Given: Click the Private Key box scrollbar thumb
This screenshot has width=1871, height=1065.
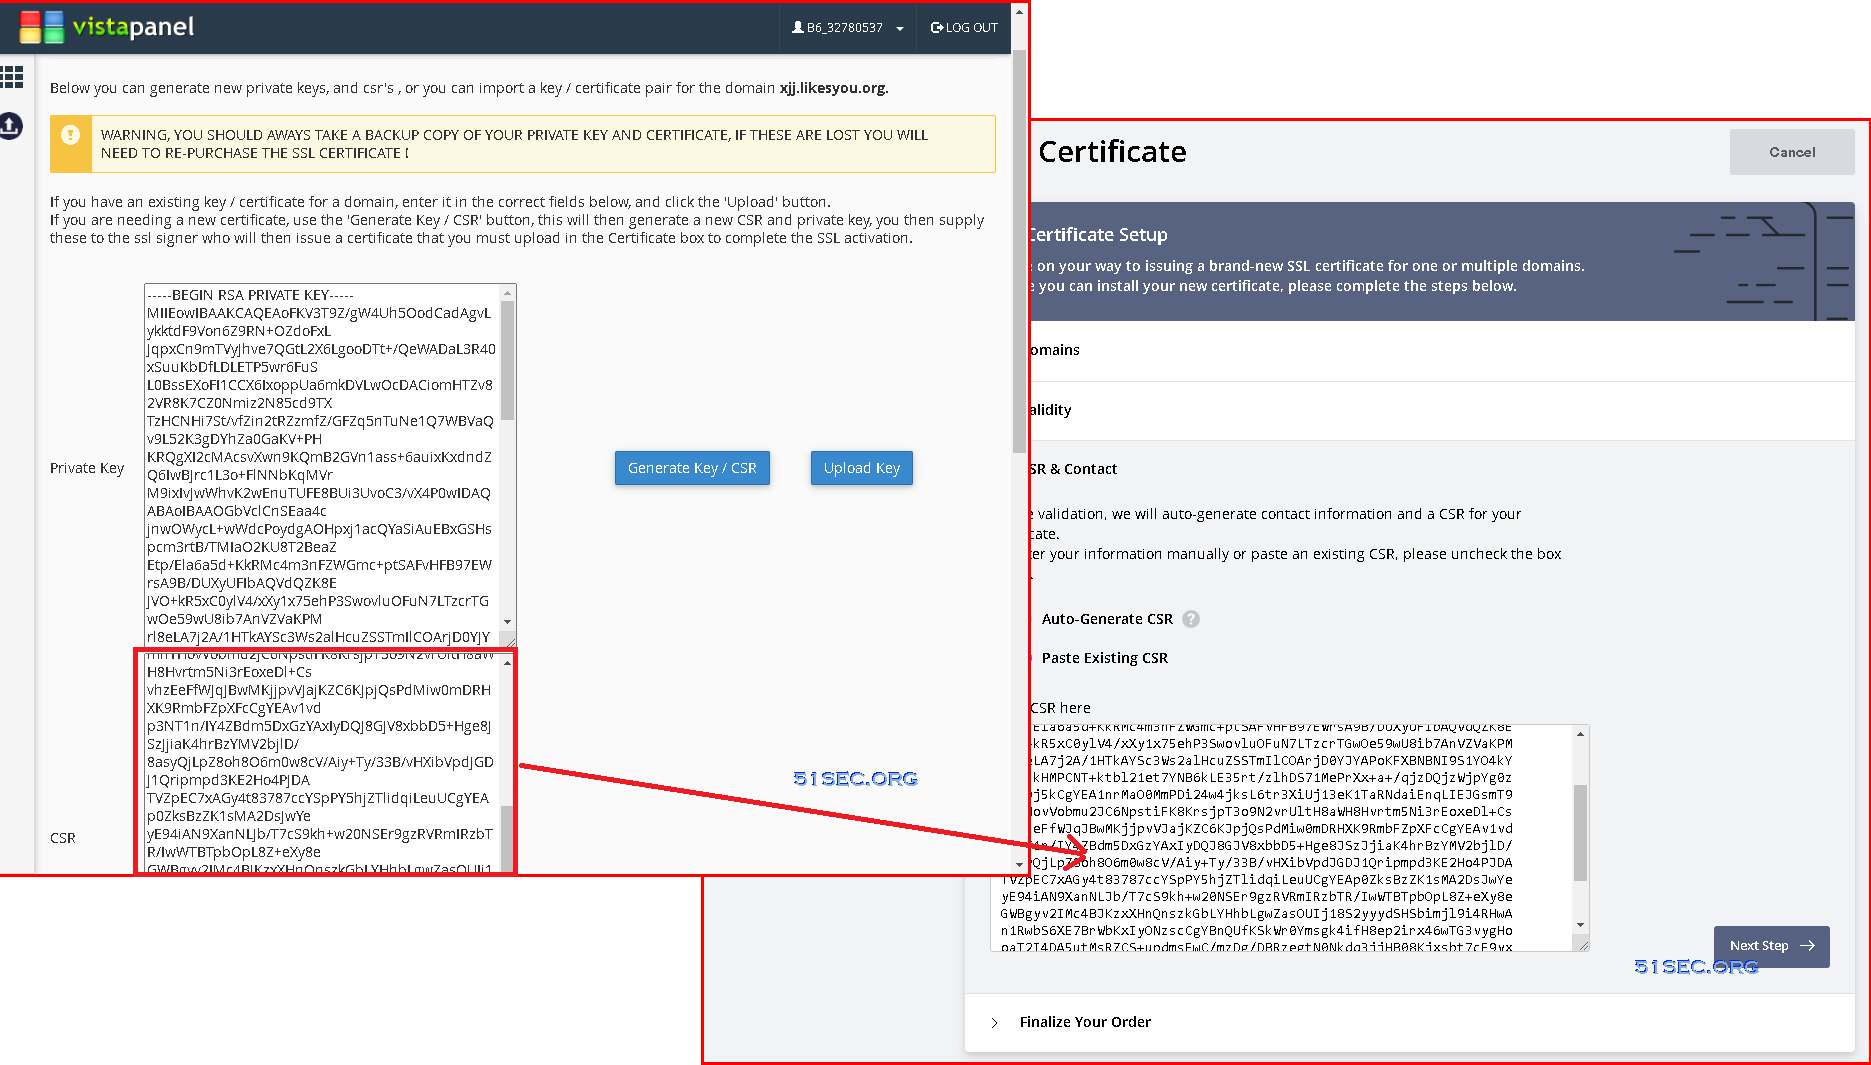Looking at the screenshot, I should pos(508,360).
